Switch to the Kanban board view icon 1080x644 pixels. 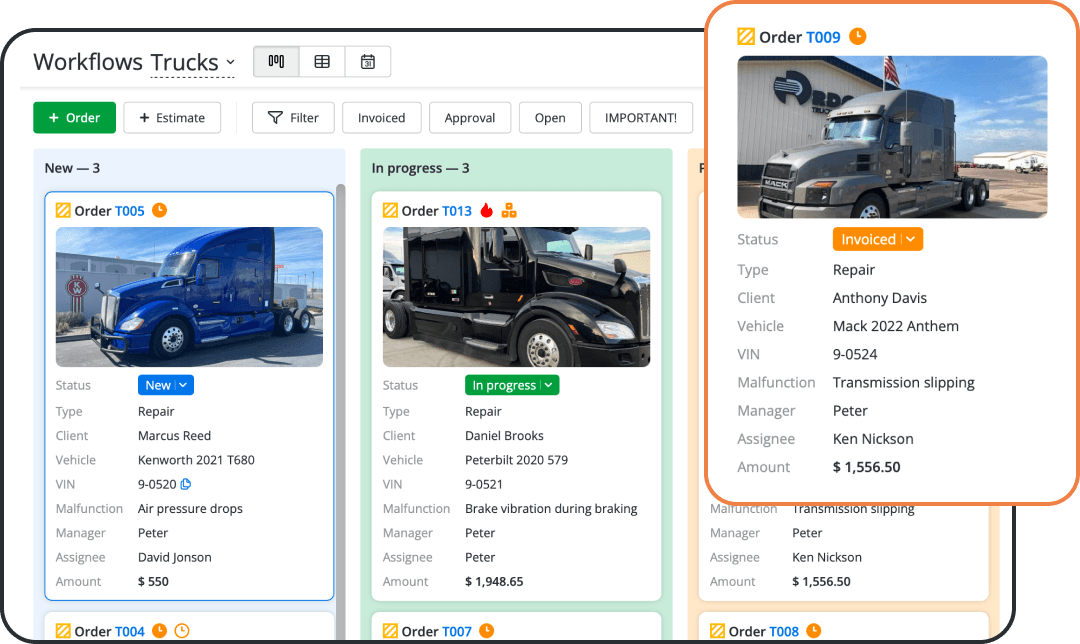coord(276,62)
